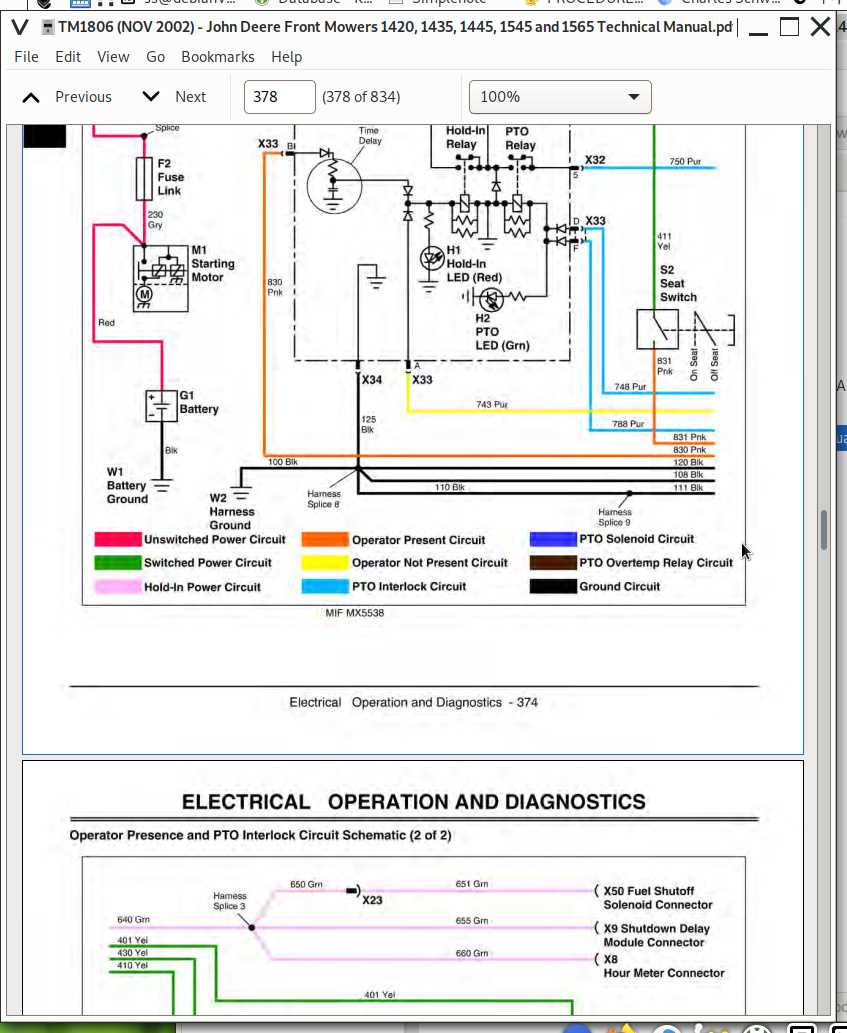
Task: Click the blue PTO Solenoid Circuit swatch
Action: [553, 539]
